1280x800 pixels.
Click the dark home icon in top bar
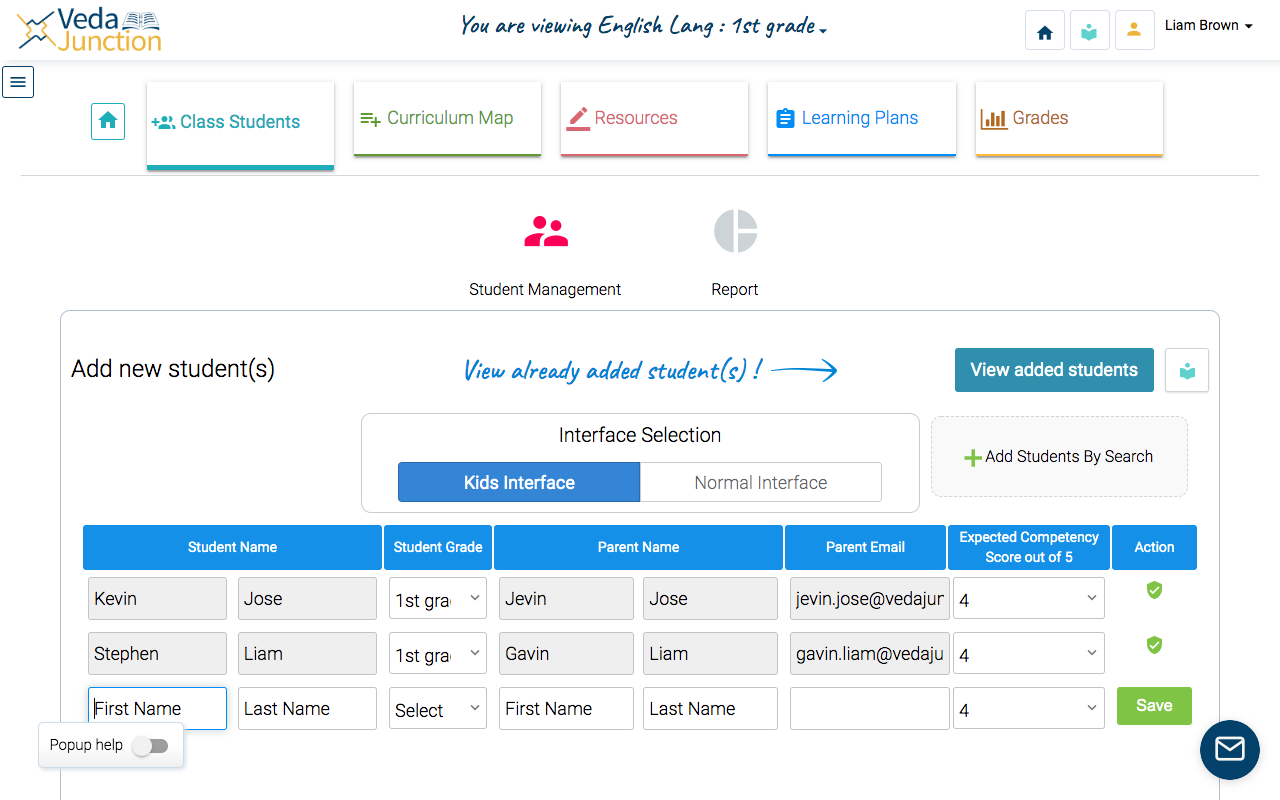(x=1045, y=32)
